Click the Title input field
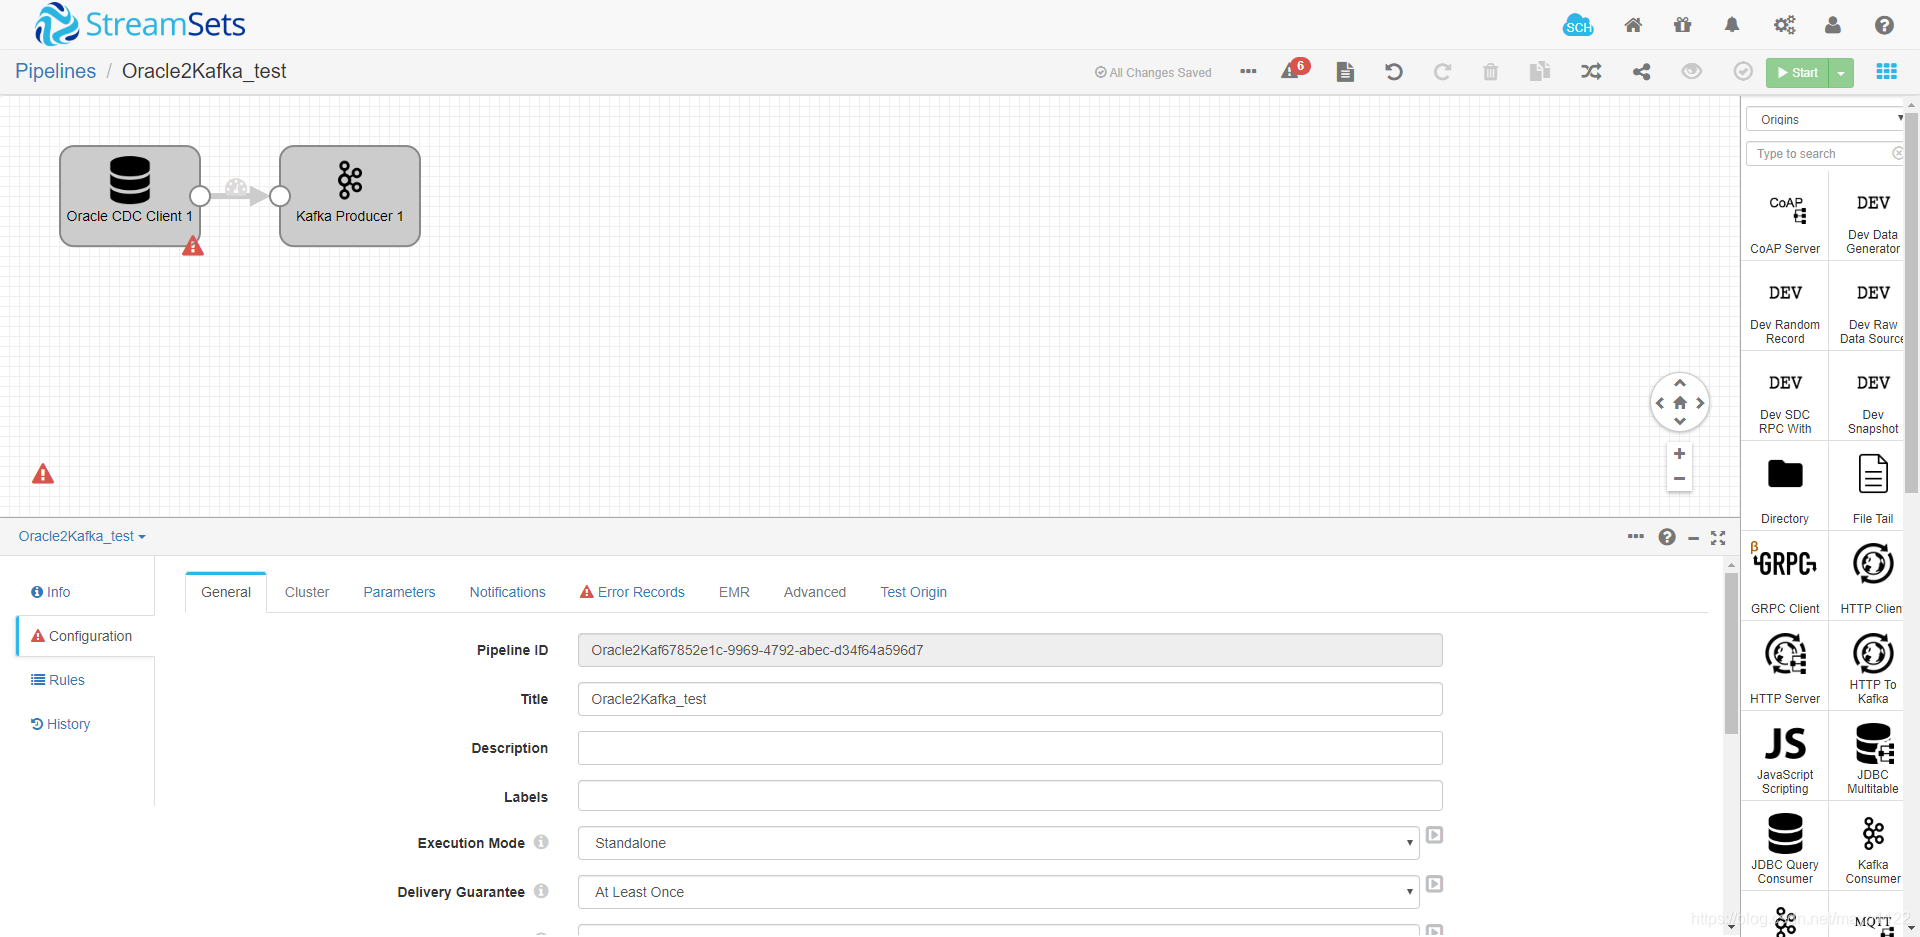The width and height of the screenshot is (1920, 937). pyautogui.click(x=1010, y=699)
